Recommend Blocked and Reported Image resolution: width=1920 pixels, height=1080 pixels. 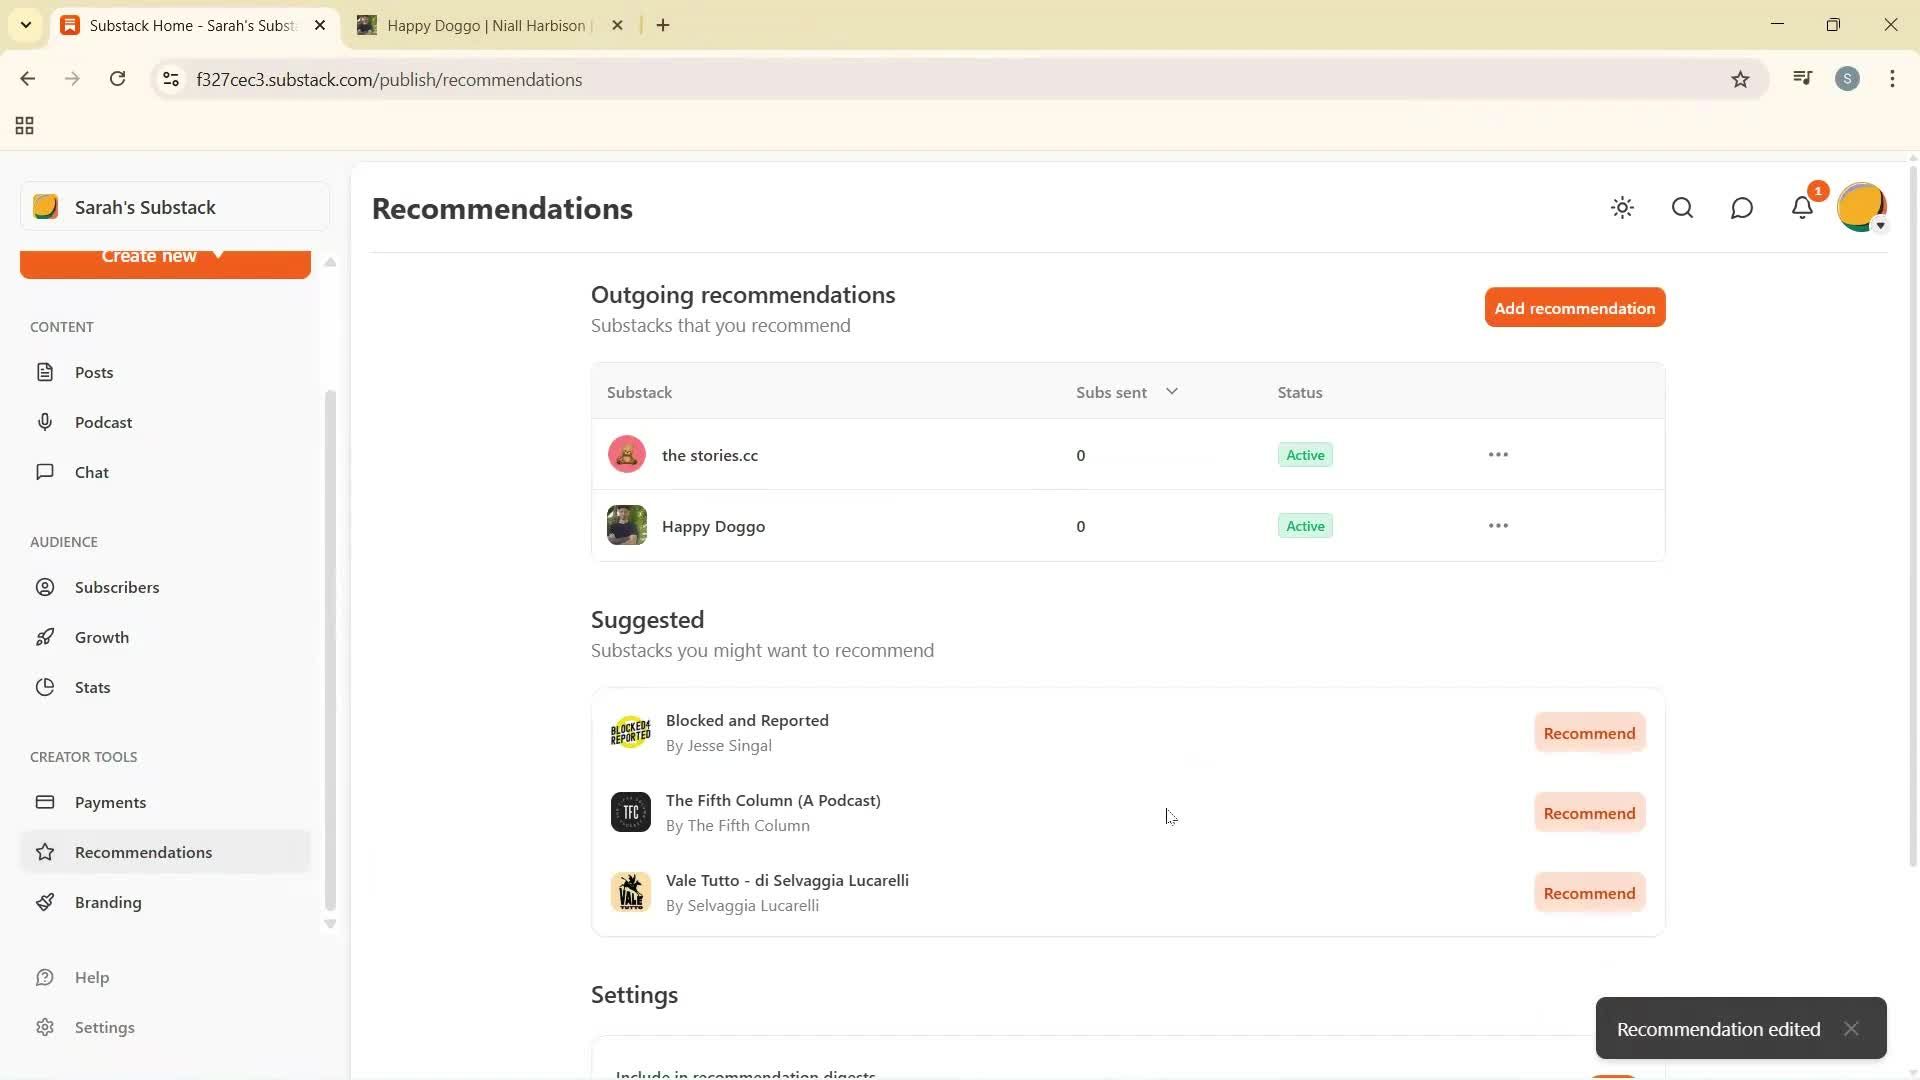tap(1588, 732)
